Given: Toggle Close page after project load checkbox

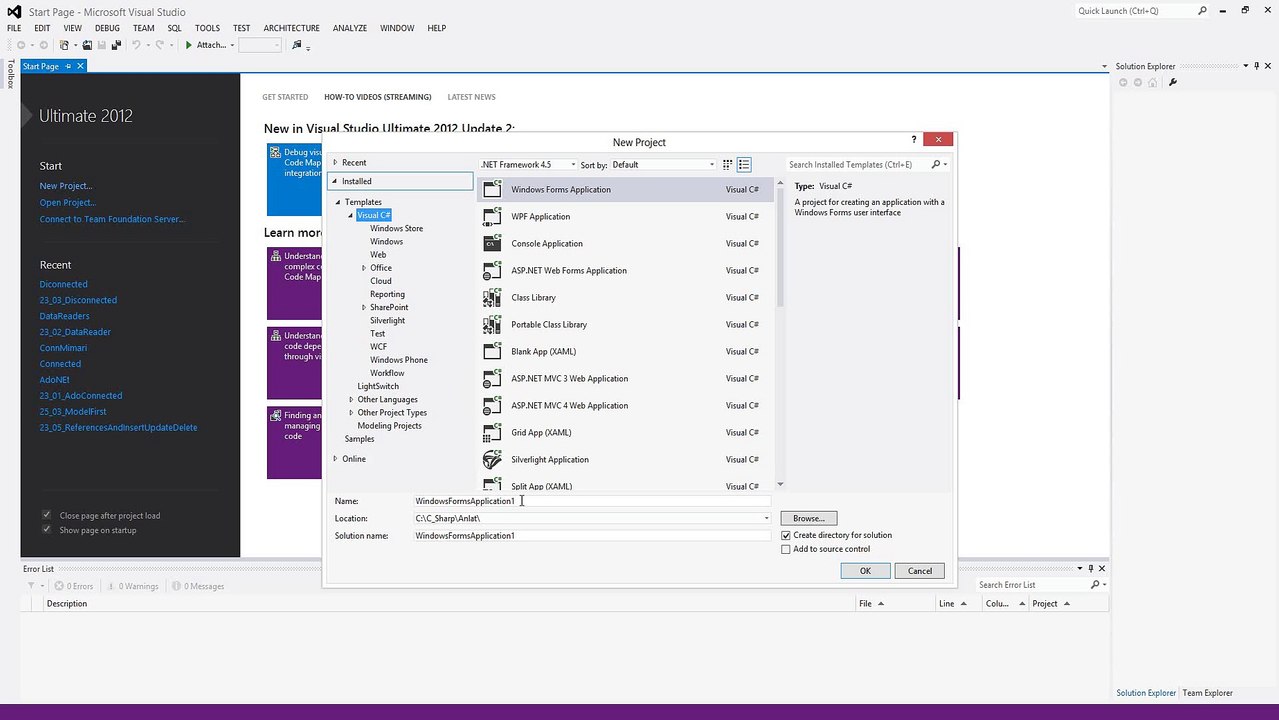Looking at the screenshot, I should pos(46,515).
